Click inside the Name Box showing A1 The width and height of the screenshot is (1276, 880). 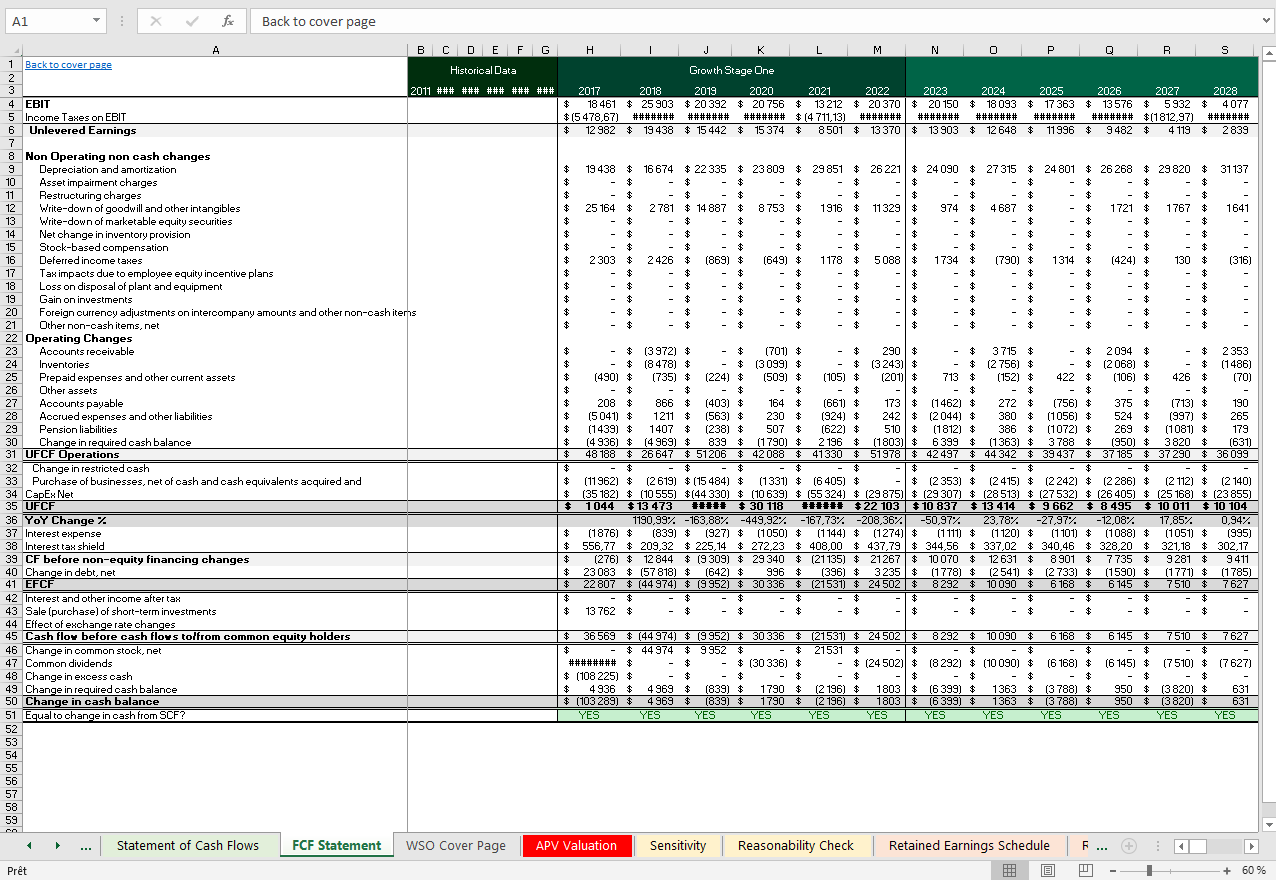coord(48,21)
